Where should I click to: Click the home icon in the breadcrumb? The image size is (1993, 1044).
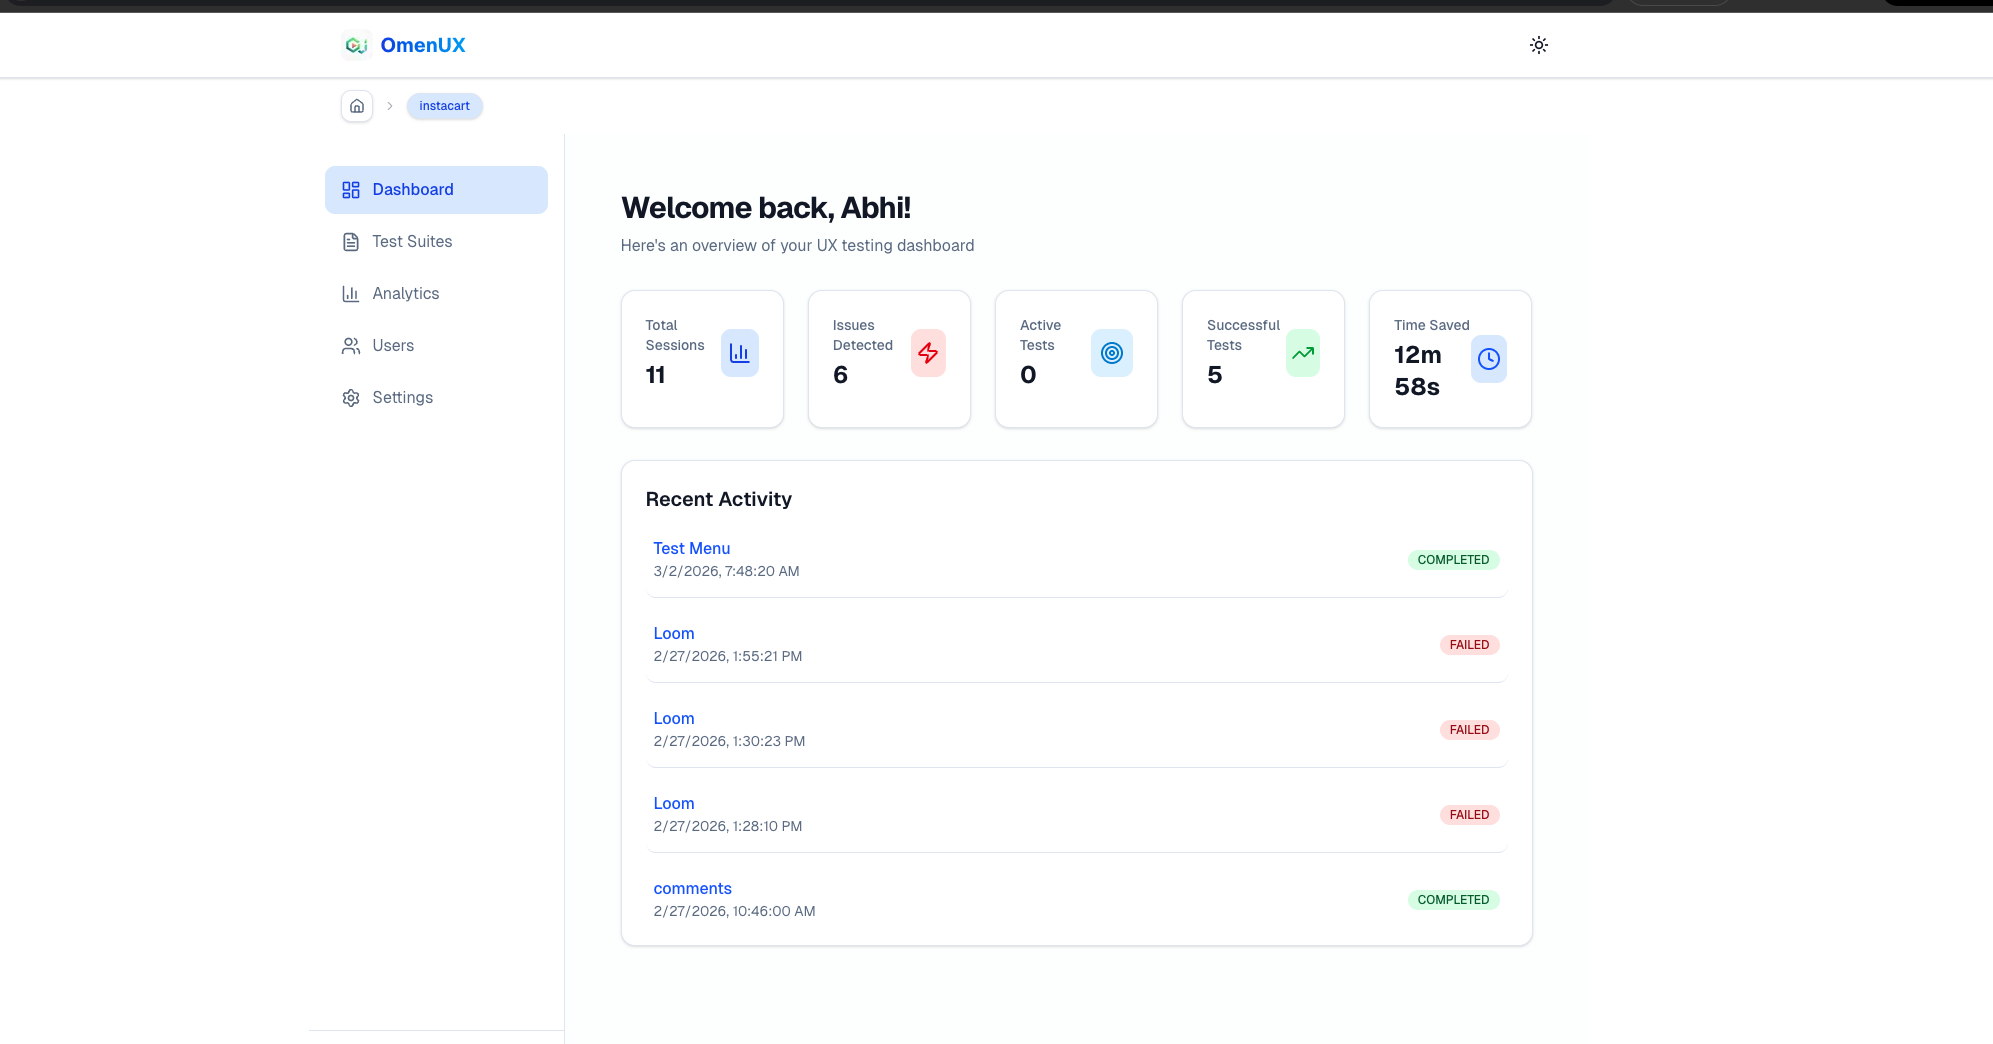(357, 106)
